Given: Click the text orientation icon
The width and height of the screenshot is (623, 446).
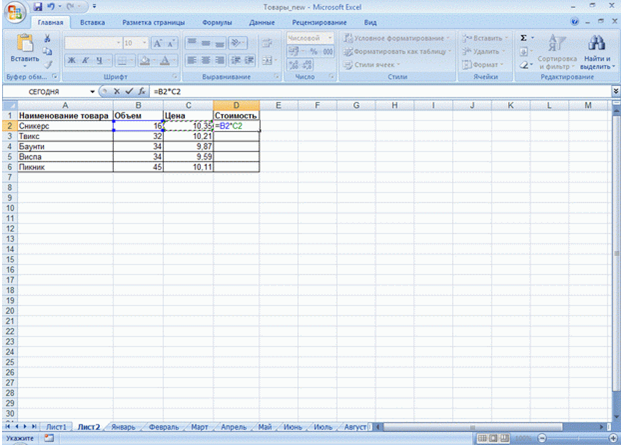Looking at the screenshot, I should tap(236, 43).
